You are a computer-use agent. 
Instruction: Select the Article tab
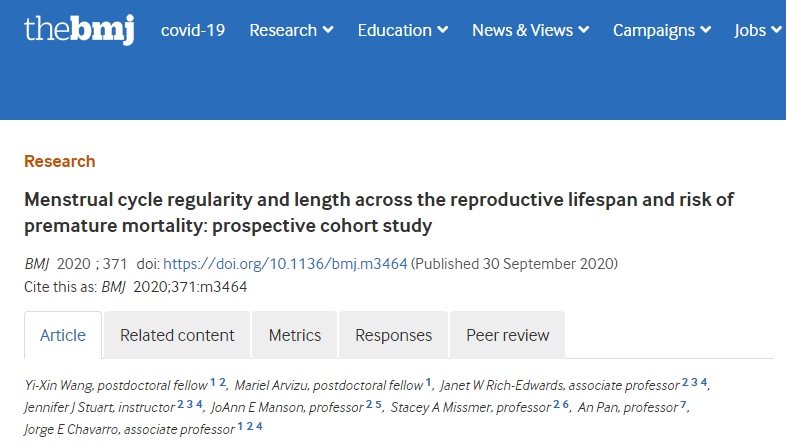pos(63,335)
